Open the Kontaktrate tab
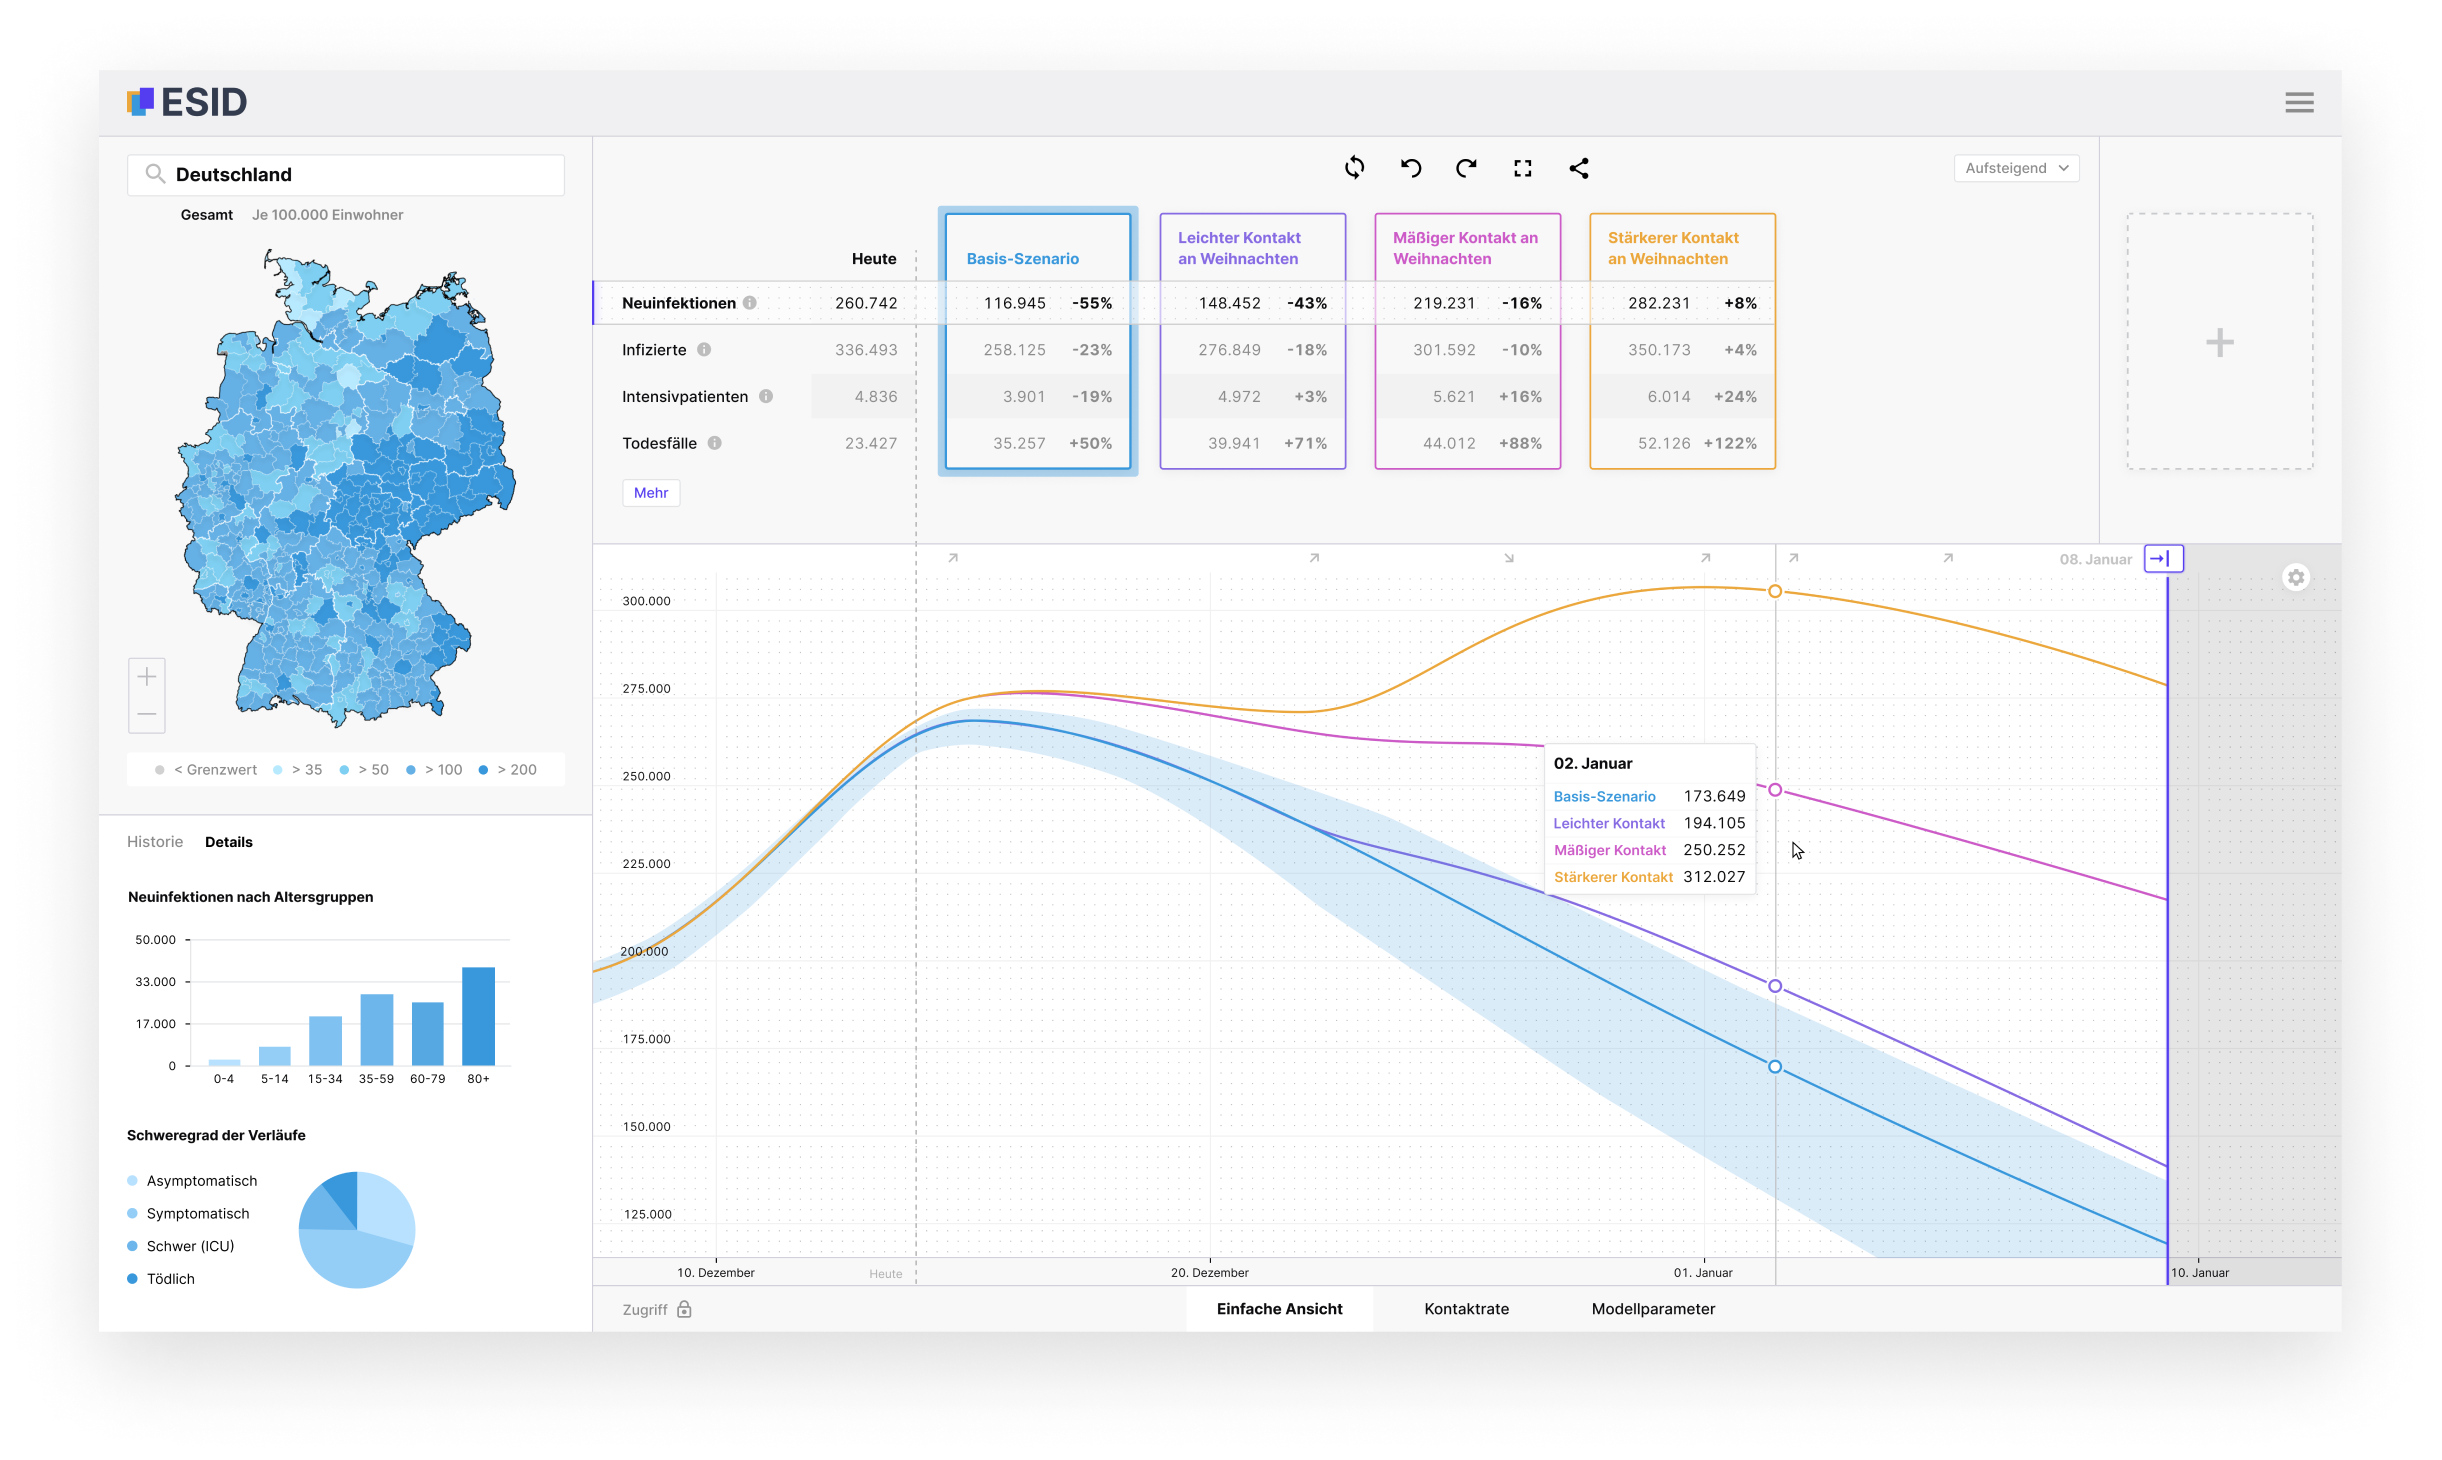The height and width of the screenshot is (1460, 2442). coord(1467,1309)
